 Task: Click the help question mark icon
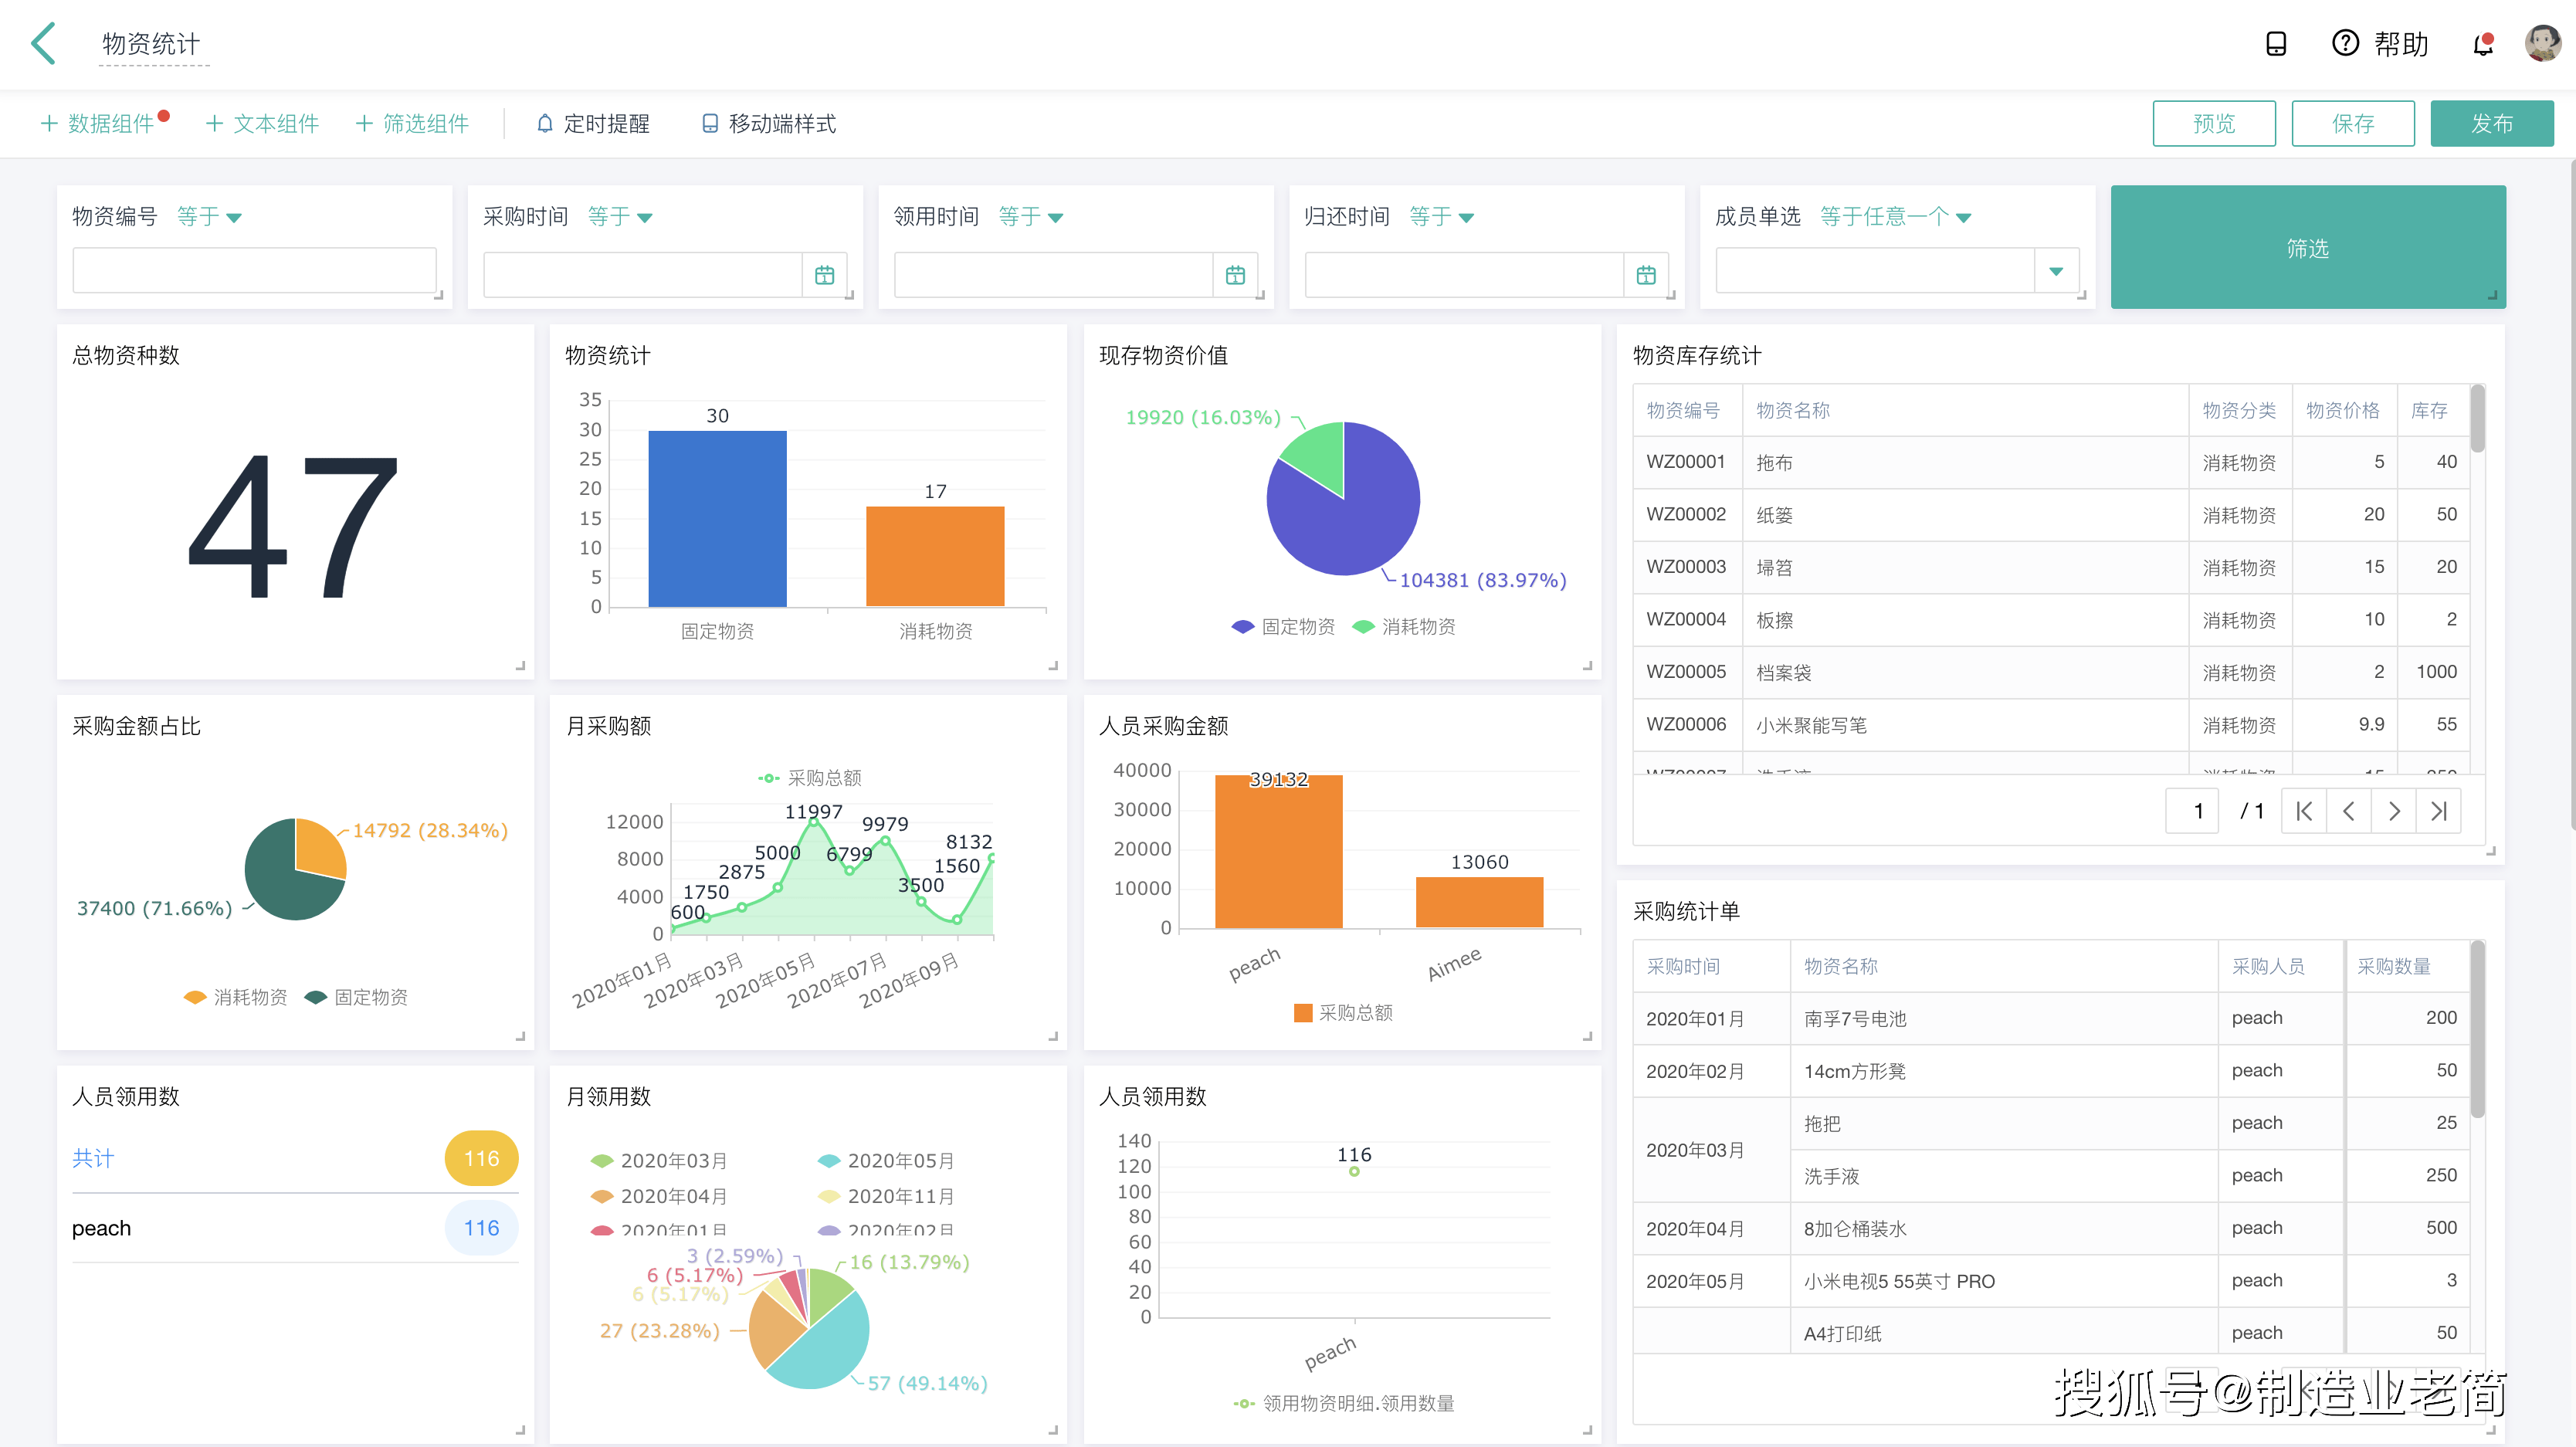click(x=2344, y=43)
